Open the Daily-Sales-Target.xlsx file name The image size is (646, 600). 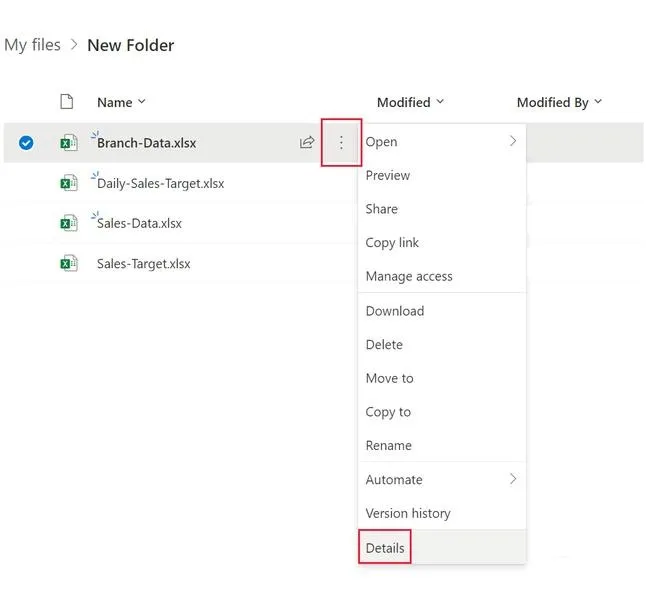pyautogui.click(x=160, y=183)
